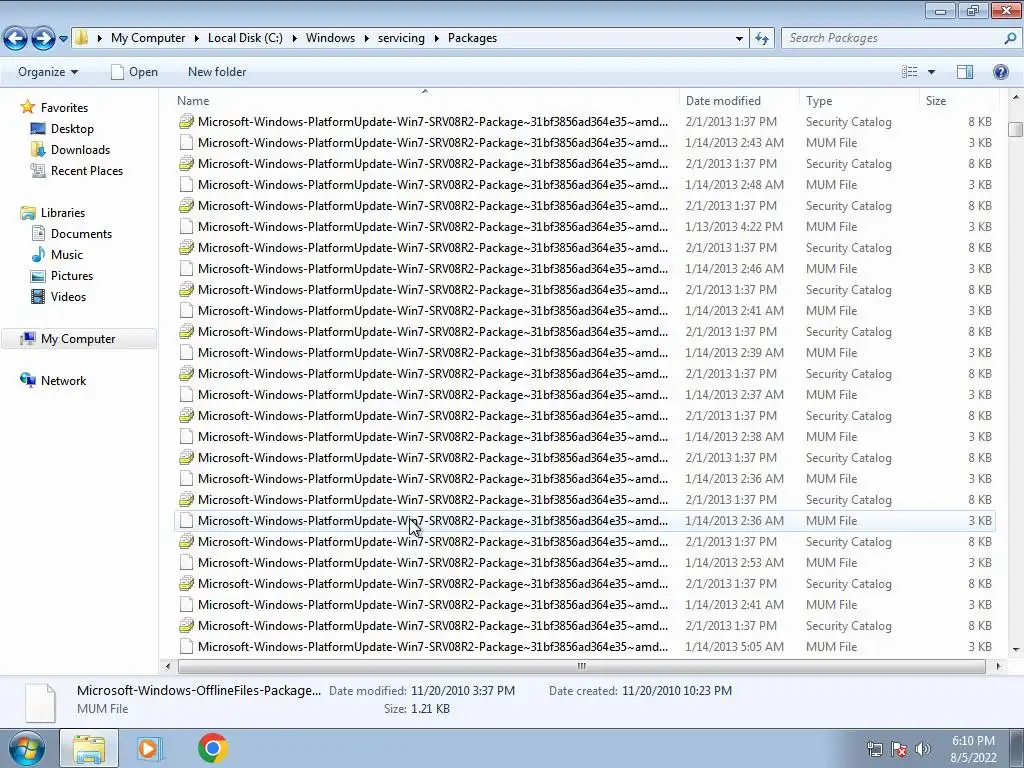Click the horizontal scrollbar left arrow
1024x768 pixels.
click(x=168, y=666)
